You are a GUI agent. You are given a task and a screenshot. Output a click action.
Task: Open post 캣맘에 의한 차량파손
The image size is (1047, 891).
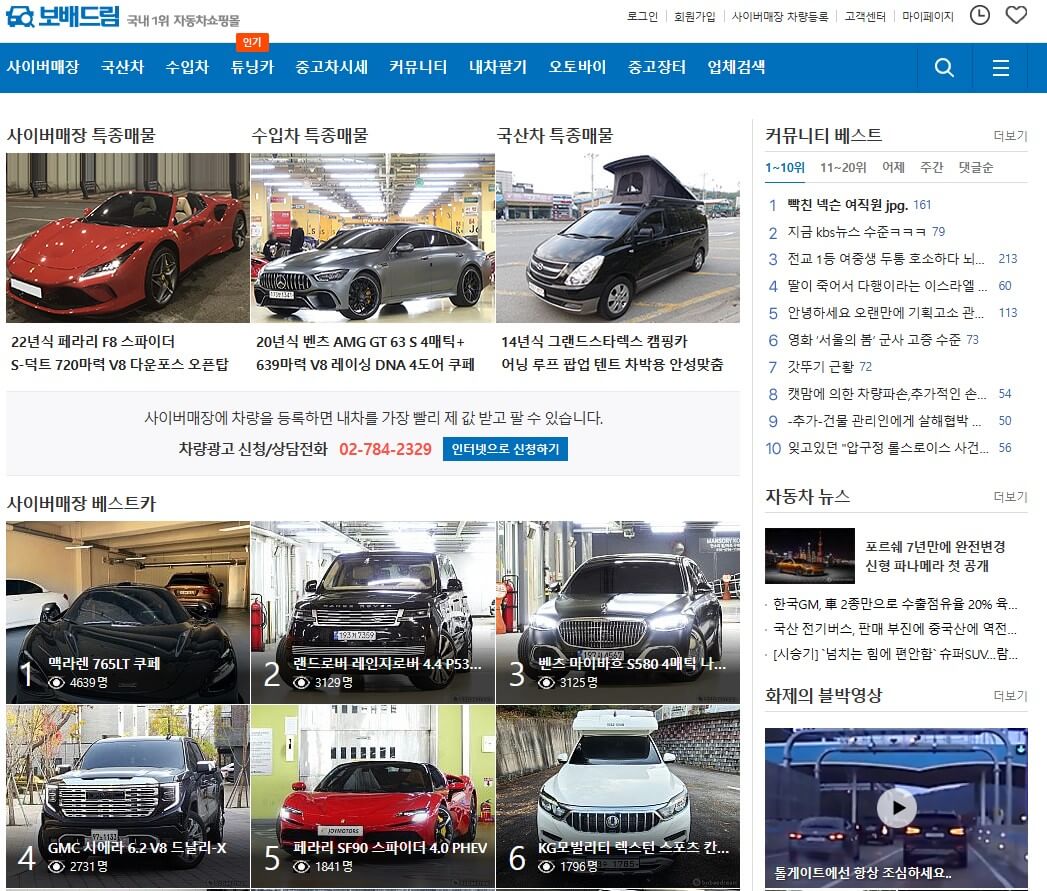pos(887,393)
